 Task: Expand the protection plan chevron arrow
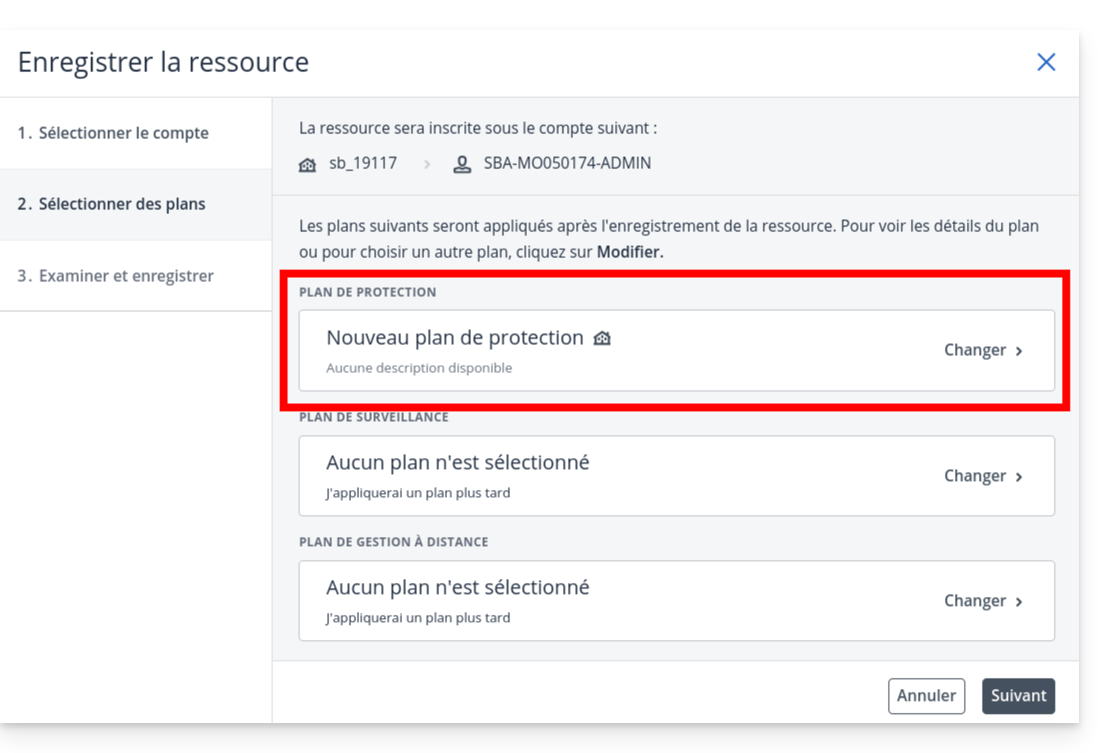[x=1019, y=351]
